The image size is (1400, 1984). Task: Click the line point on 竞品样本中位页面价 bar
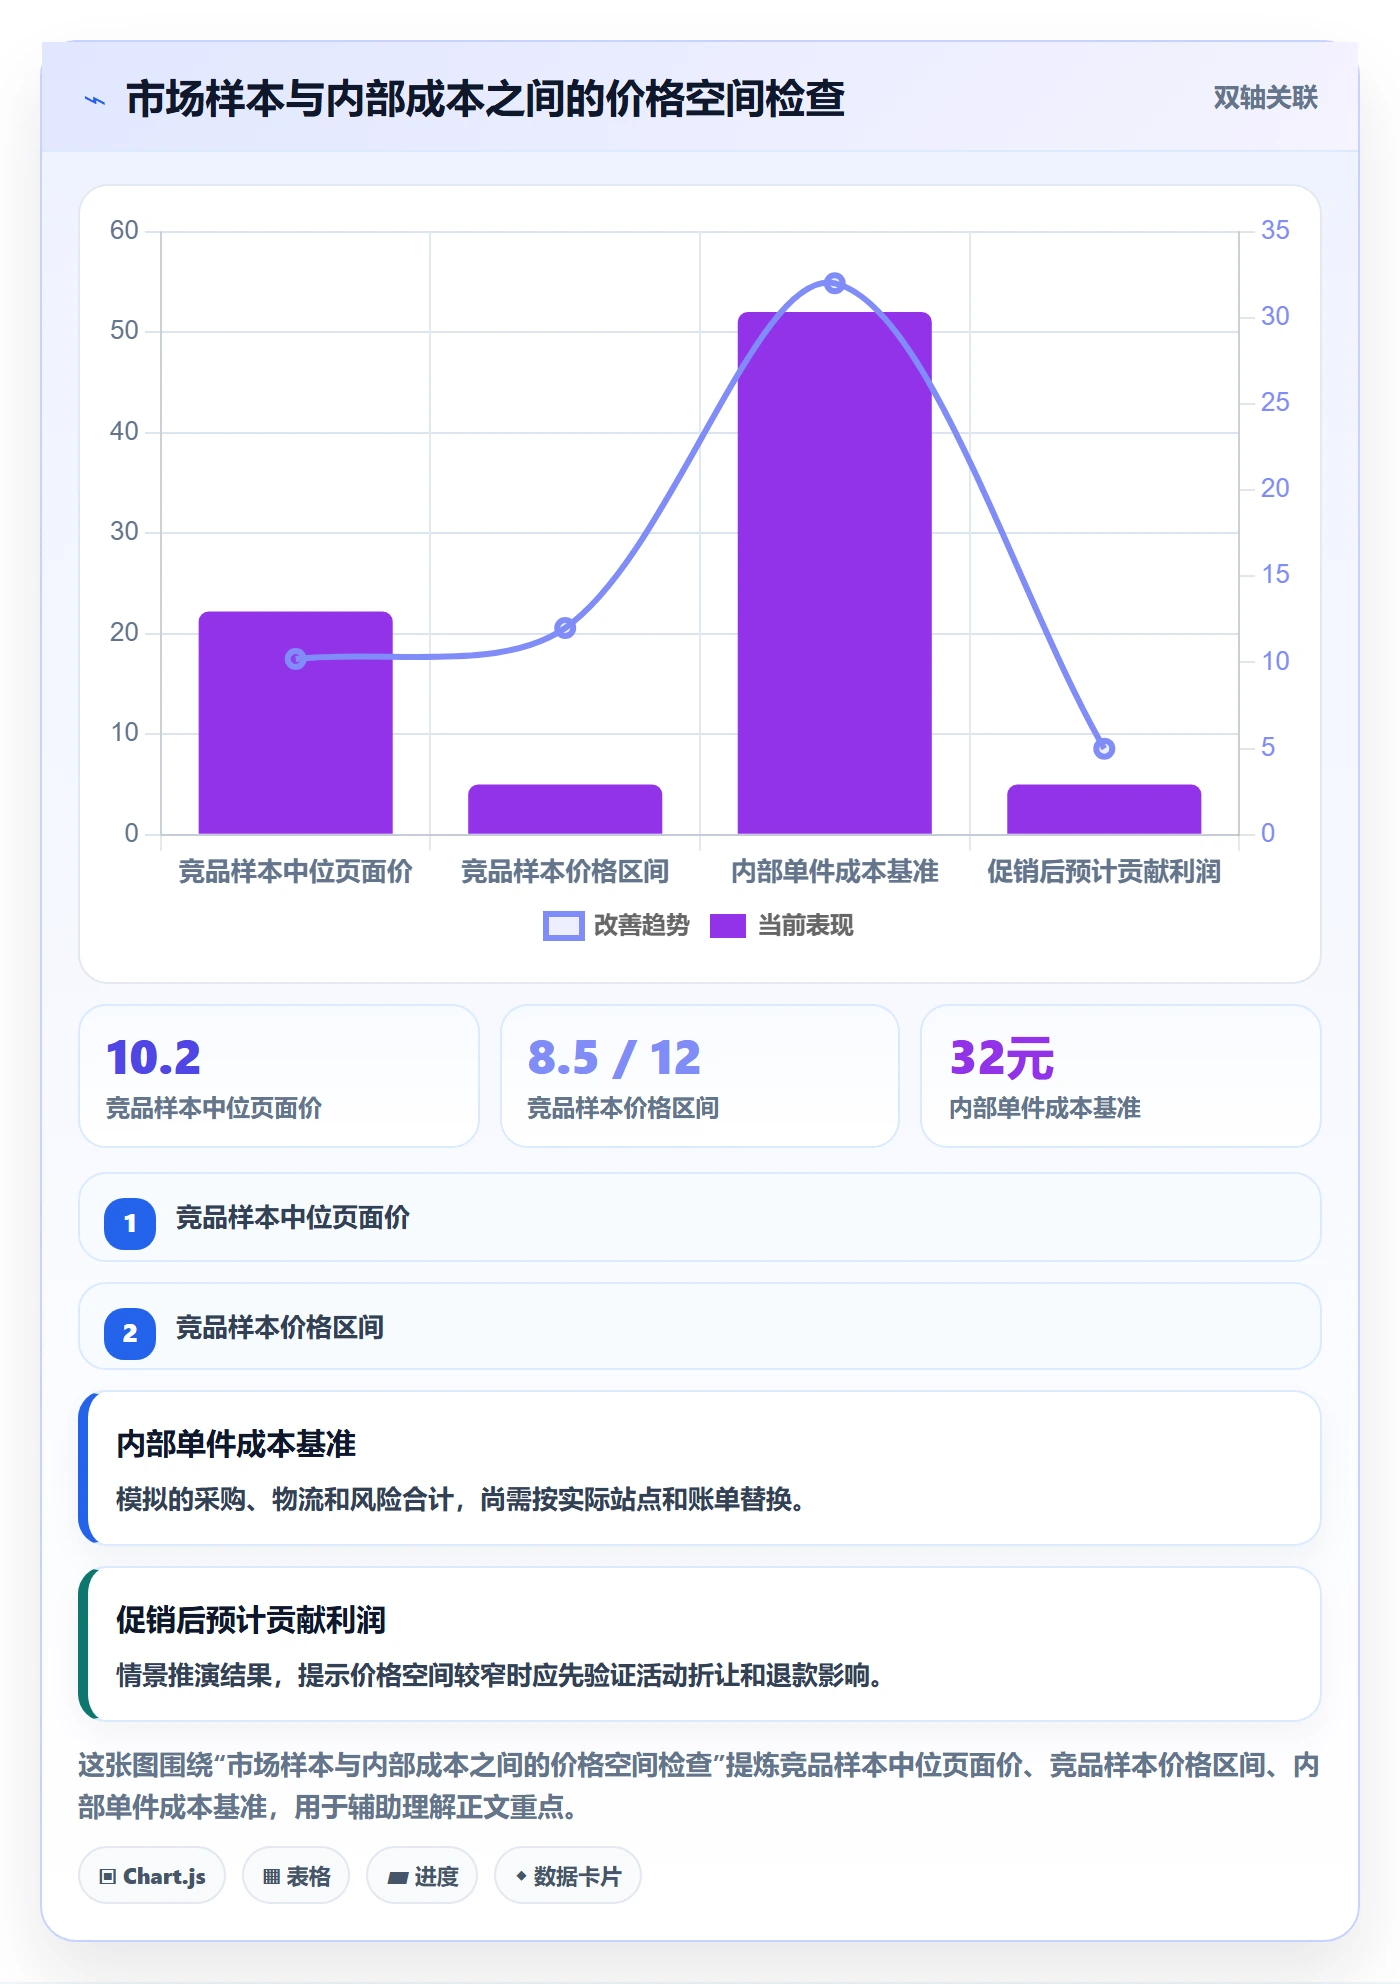pyautogui.click(x=296, y=659)
